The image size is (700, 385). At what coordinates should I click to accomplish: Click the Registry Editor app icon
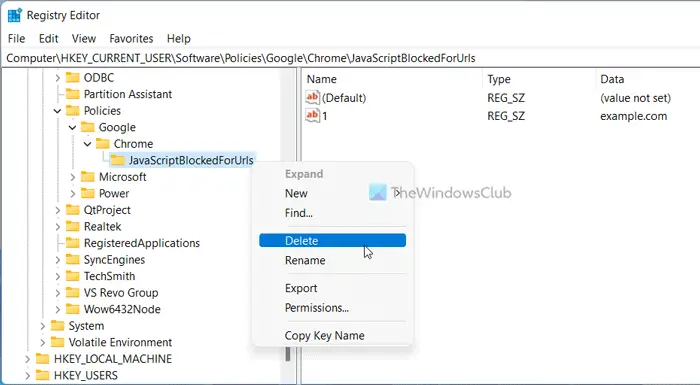tap(15, 15)
